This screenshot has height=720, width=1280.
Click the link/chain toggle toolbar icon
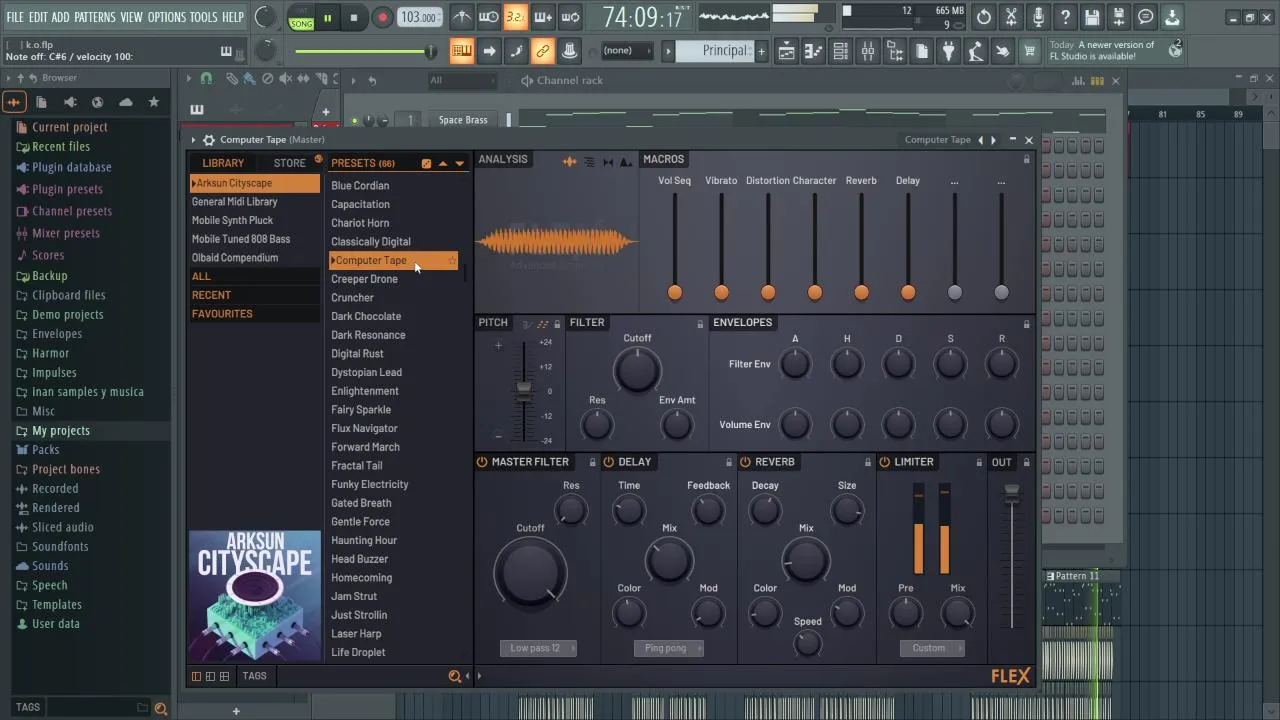[543, 51]
